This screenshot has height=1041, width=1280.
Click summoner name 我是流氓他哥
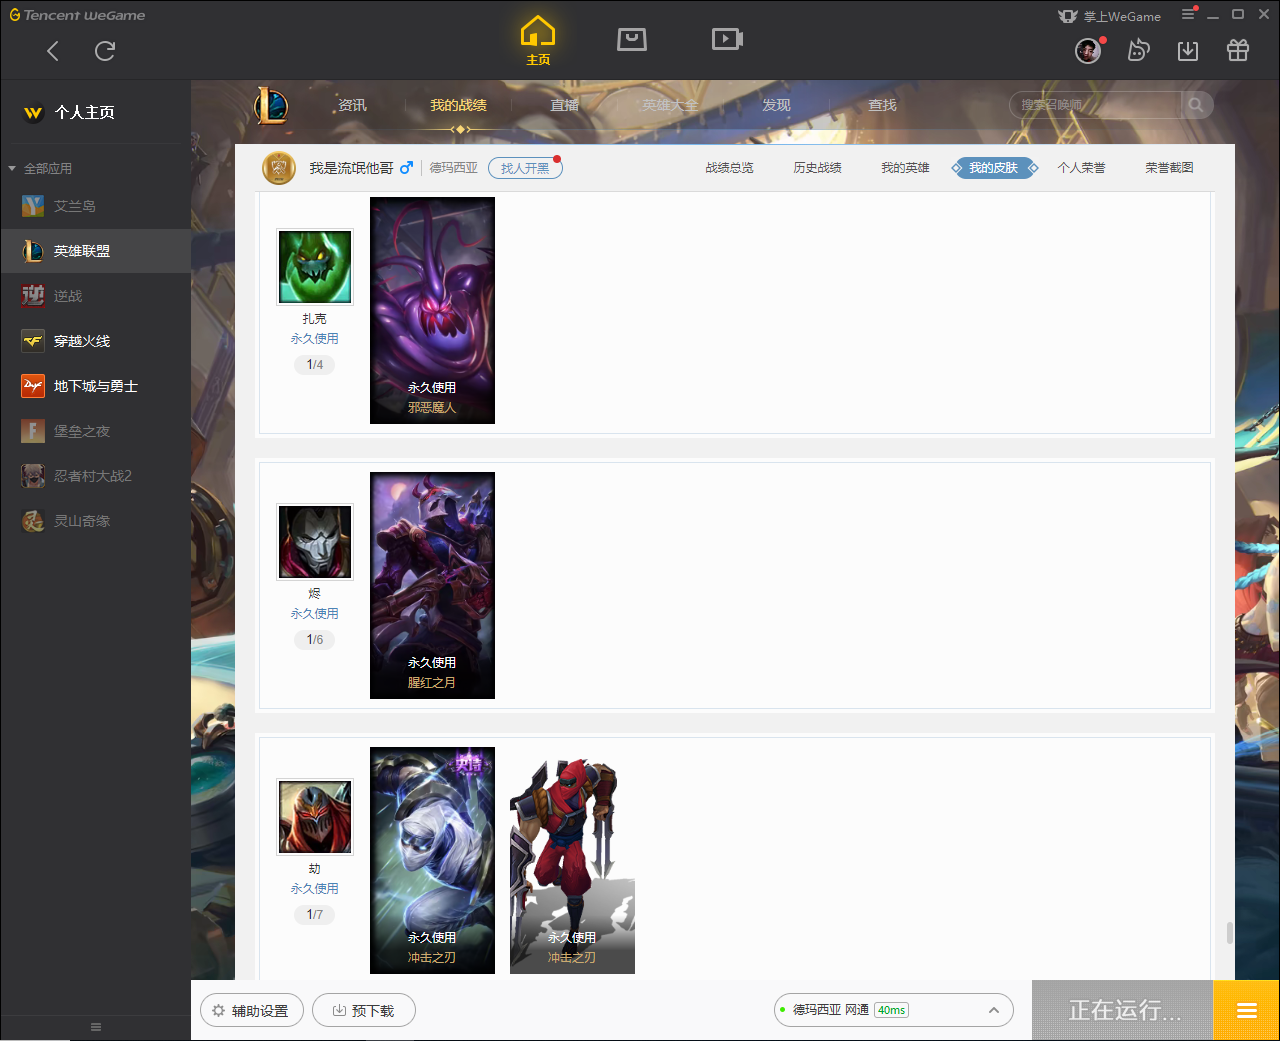coord(351,168)
